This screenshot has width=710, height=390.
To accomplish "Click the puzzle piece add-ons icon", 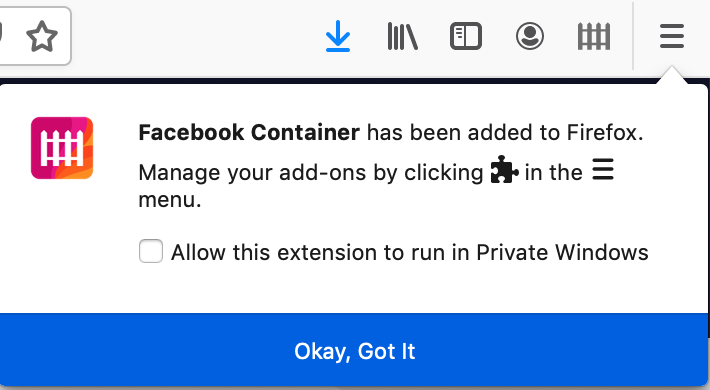I will click(x=504, y=170).
